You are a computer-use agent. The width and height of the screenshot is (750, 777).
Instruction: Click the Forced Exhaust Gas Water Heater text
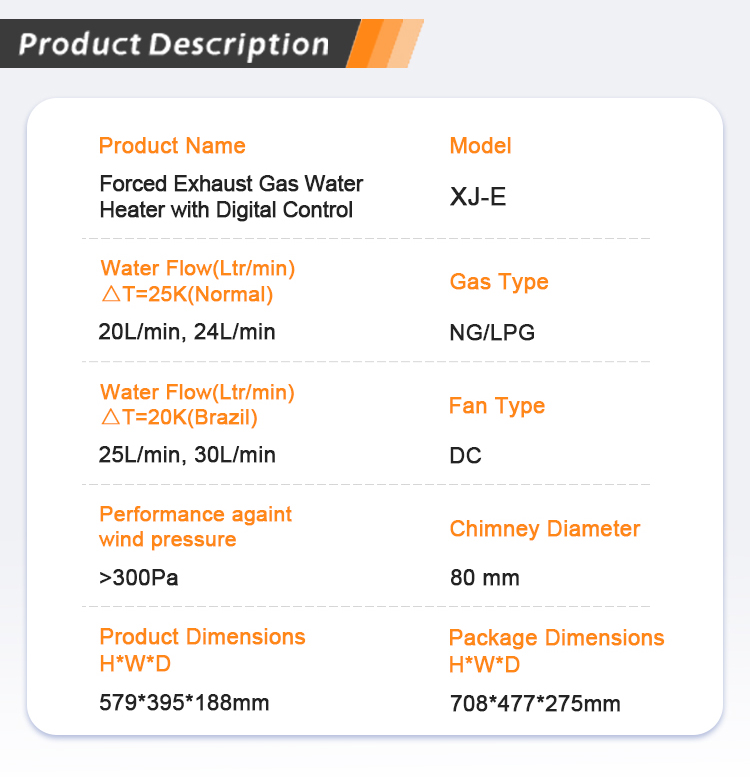231,197
